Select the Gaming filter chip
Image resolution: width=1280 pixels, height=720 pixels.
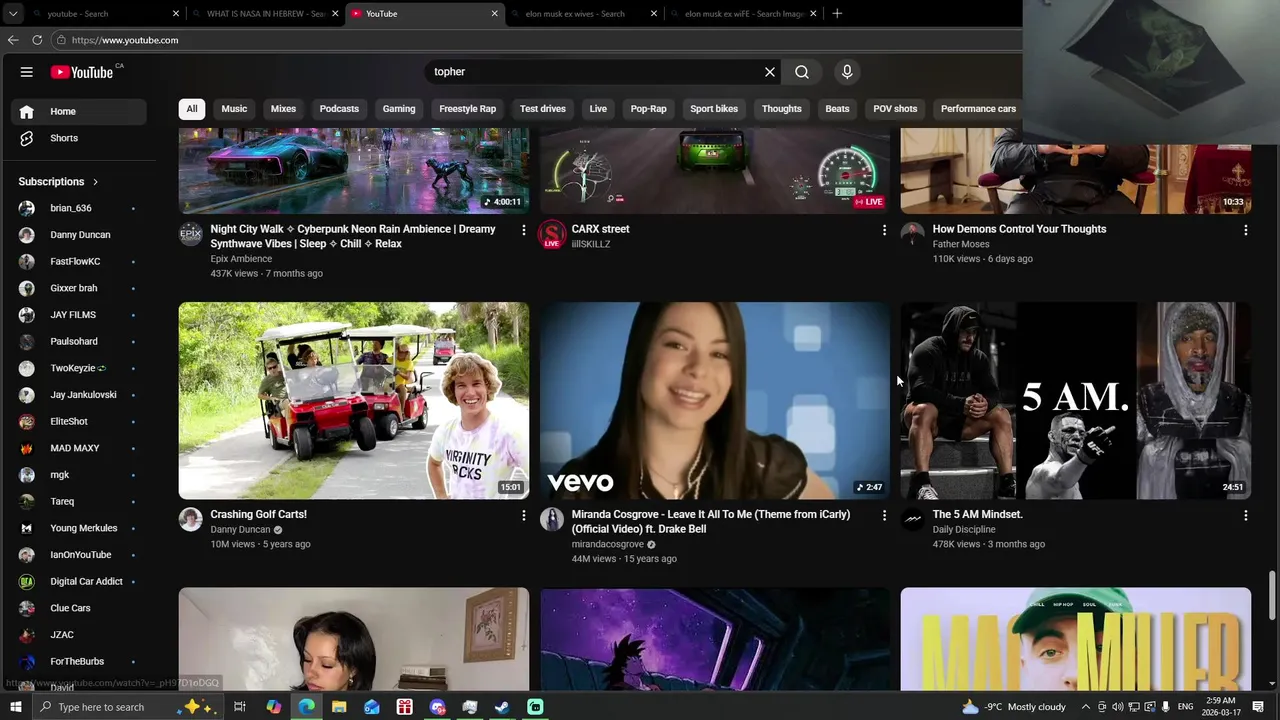pos(399,109)
